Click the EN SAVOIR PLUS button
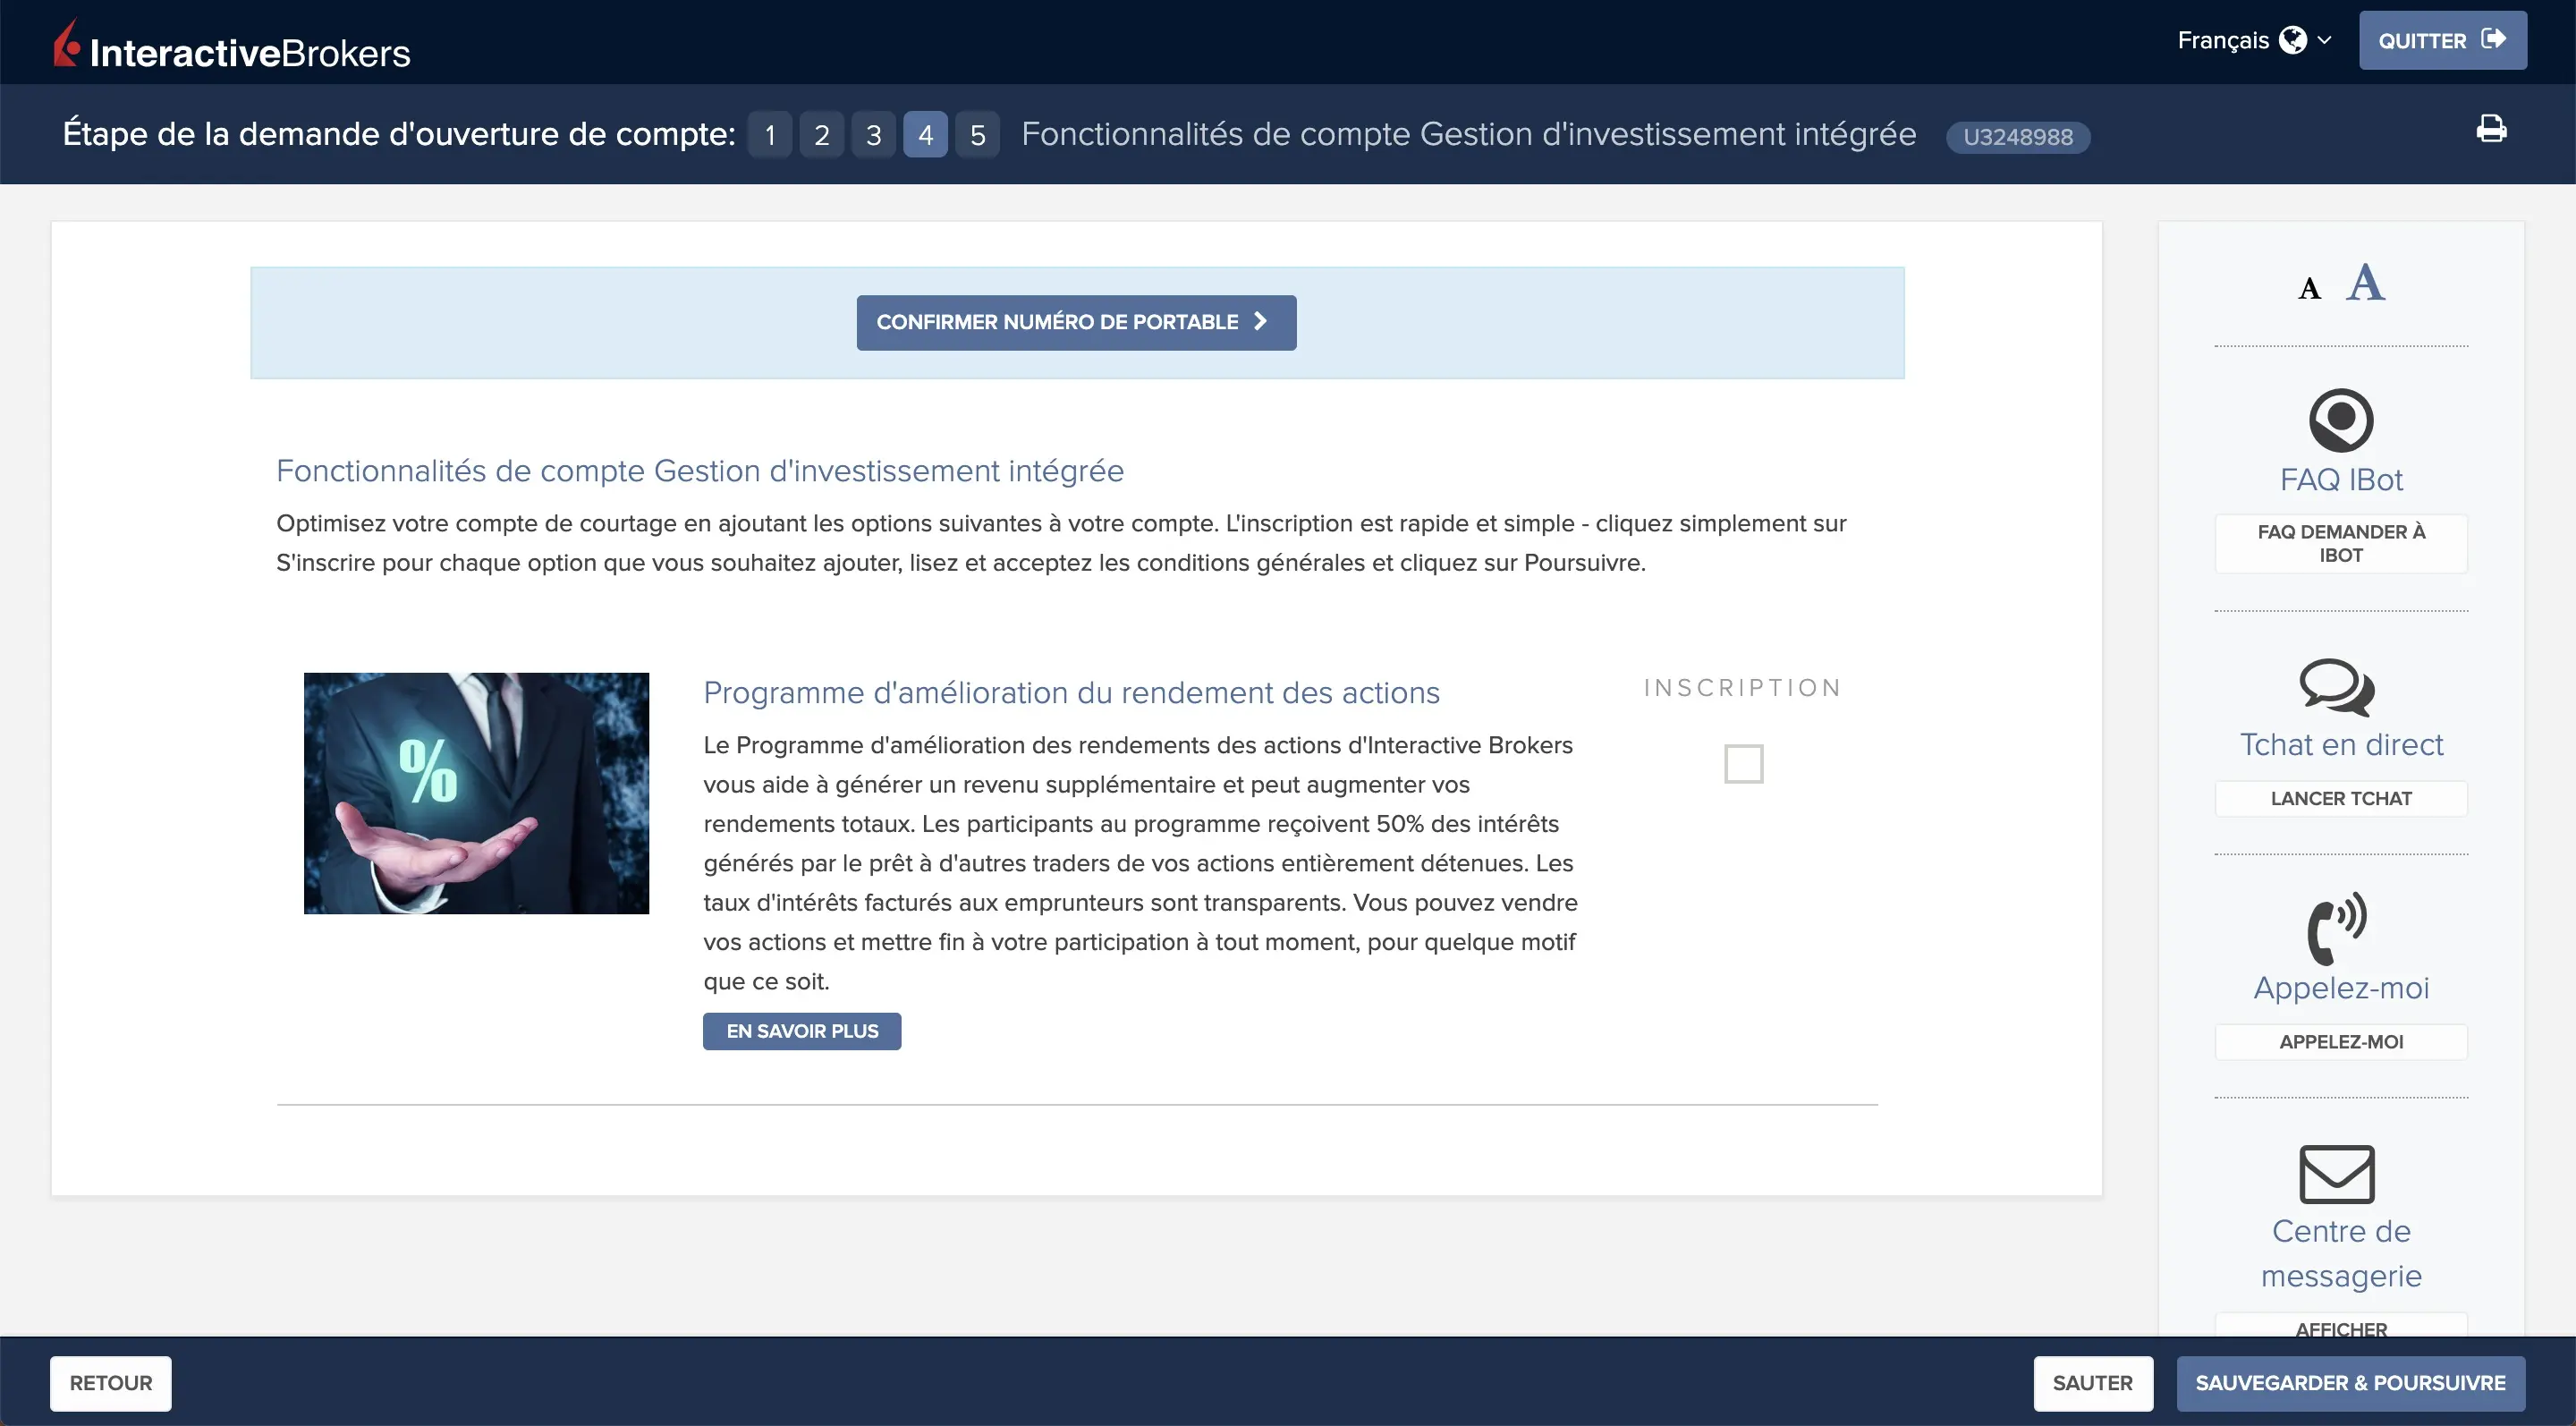 pos(802,1031)
